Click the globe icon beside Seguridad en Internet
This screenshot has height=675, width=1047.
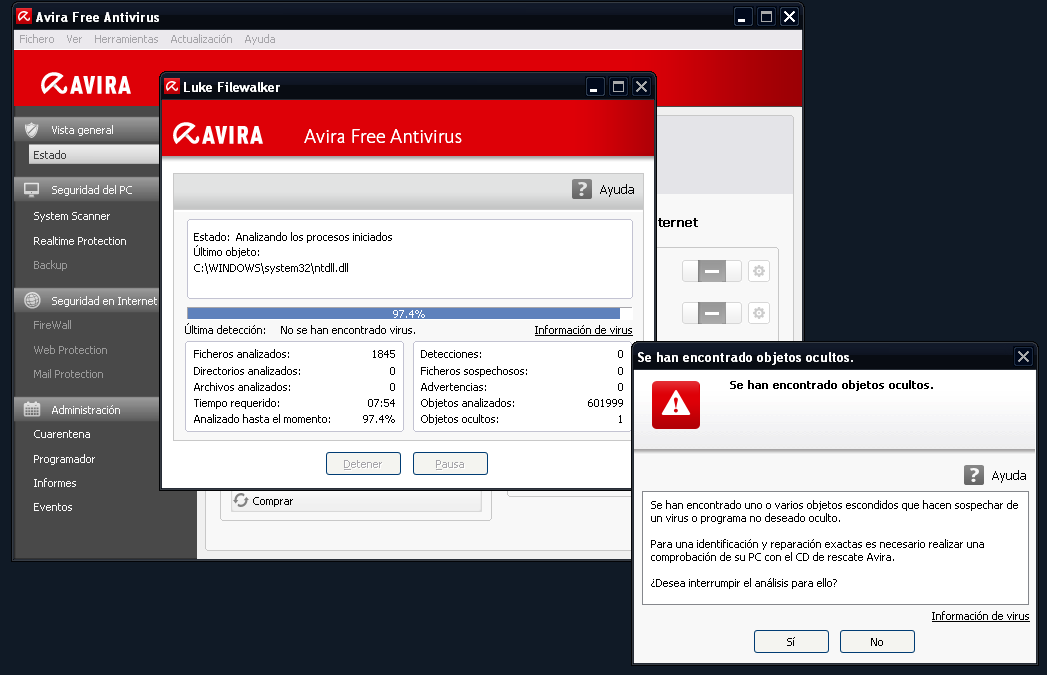[32, 301]
